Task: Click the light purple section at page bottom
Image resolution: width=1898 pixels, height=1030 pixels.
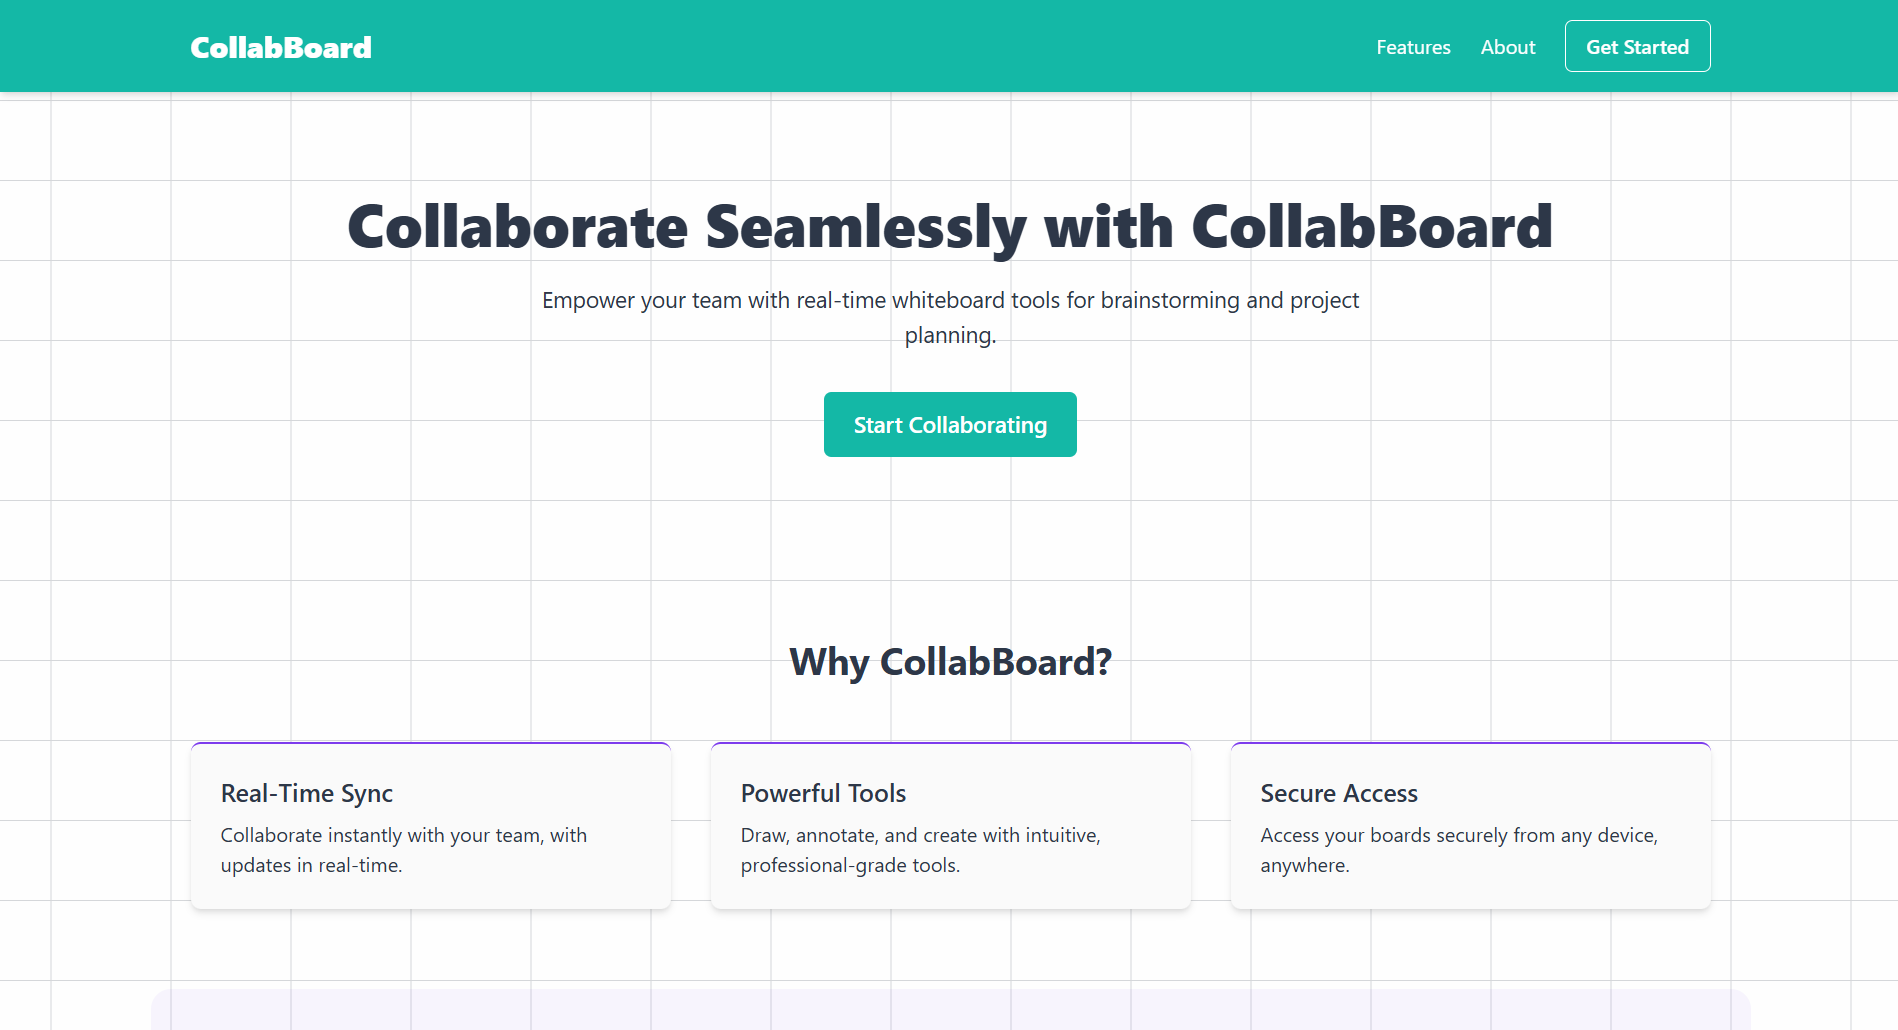Action: tap(949, 1012)
